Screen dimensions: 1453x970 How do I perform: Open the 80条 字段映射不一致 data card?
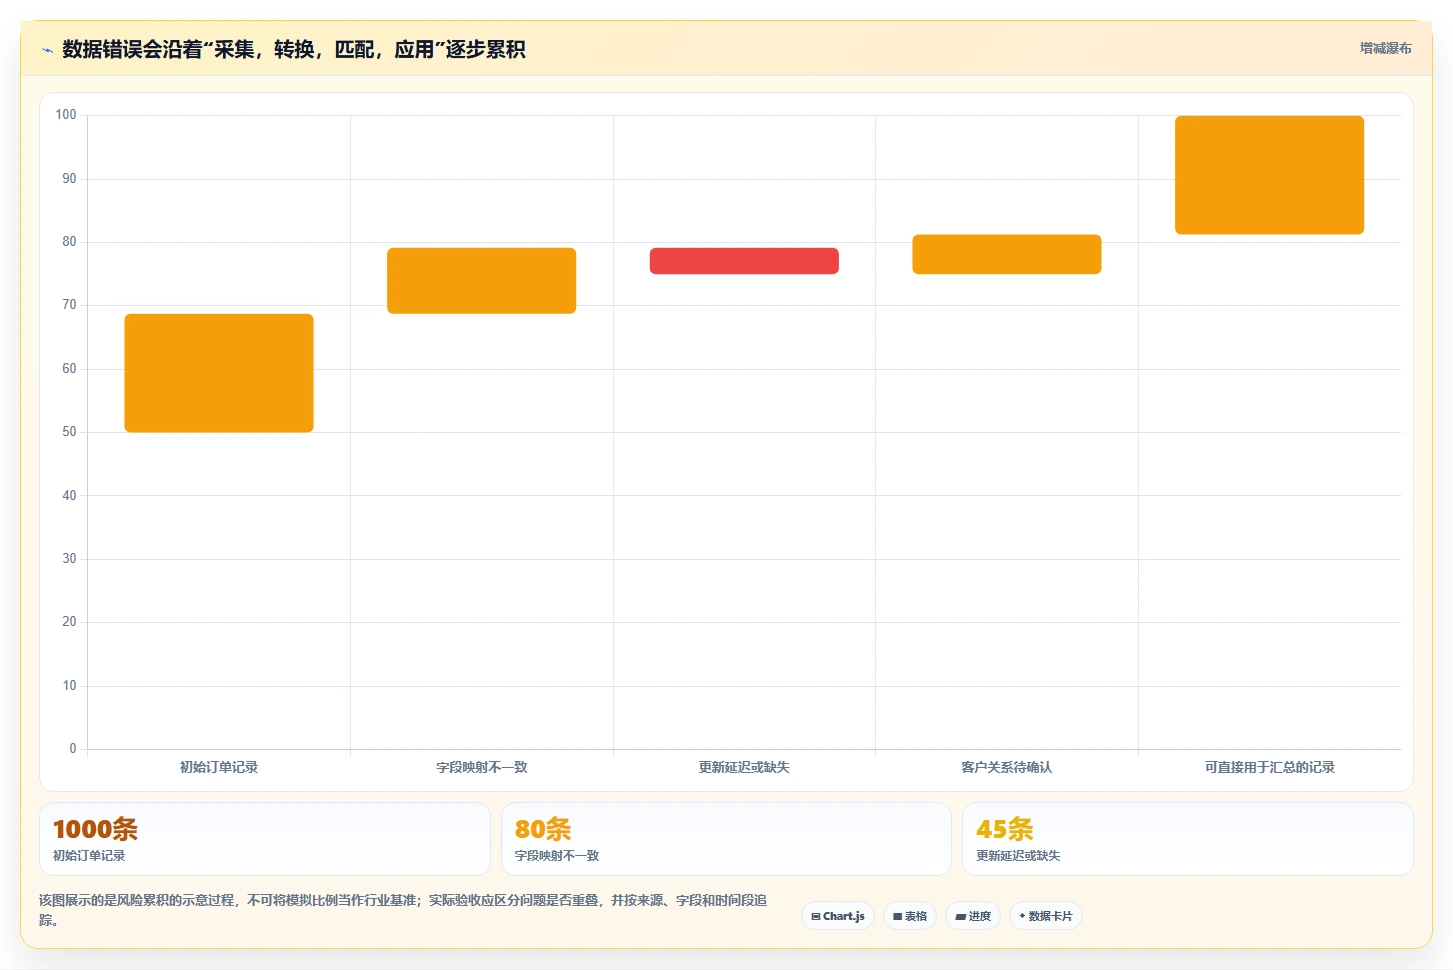(726, 839)
